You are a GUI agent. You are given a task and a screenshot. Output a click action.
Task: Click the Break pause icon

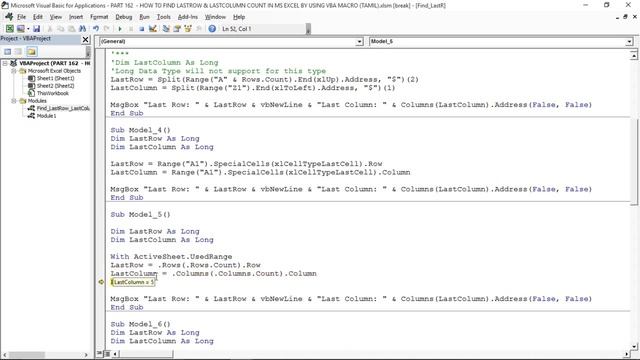click(131, 29)
